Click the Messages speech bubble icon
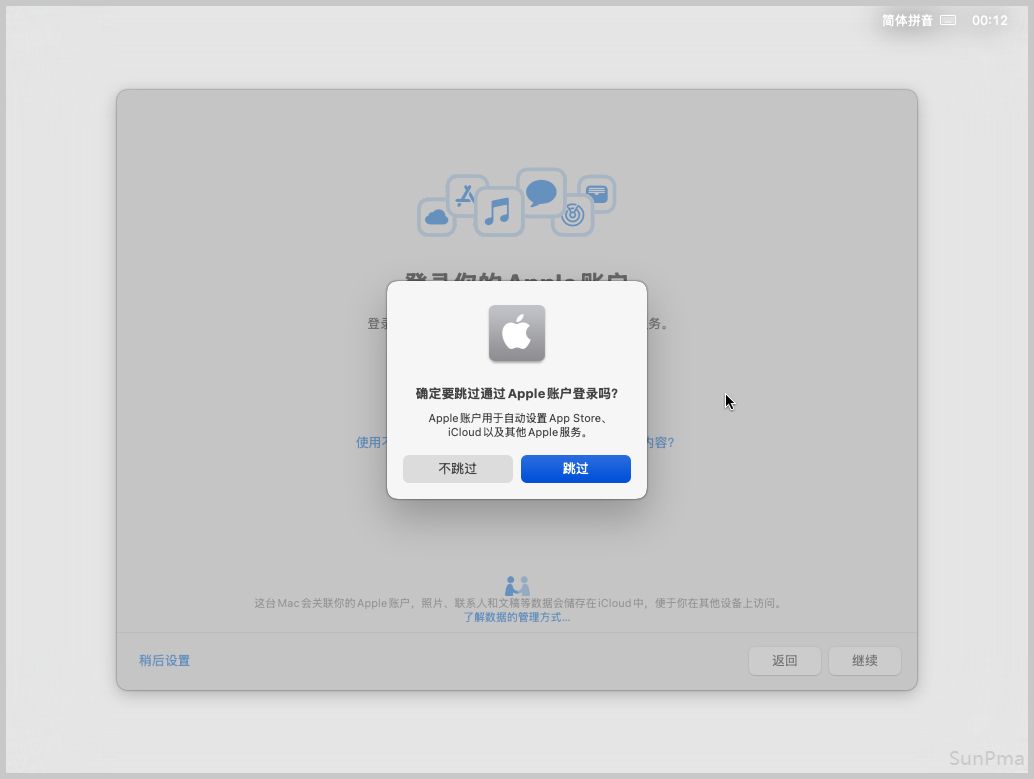 tap(541, 191)
